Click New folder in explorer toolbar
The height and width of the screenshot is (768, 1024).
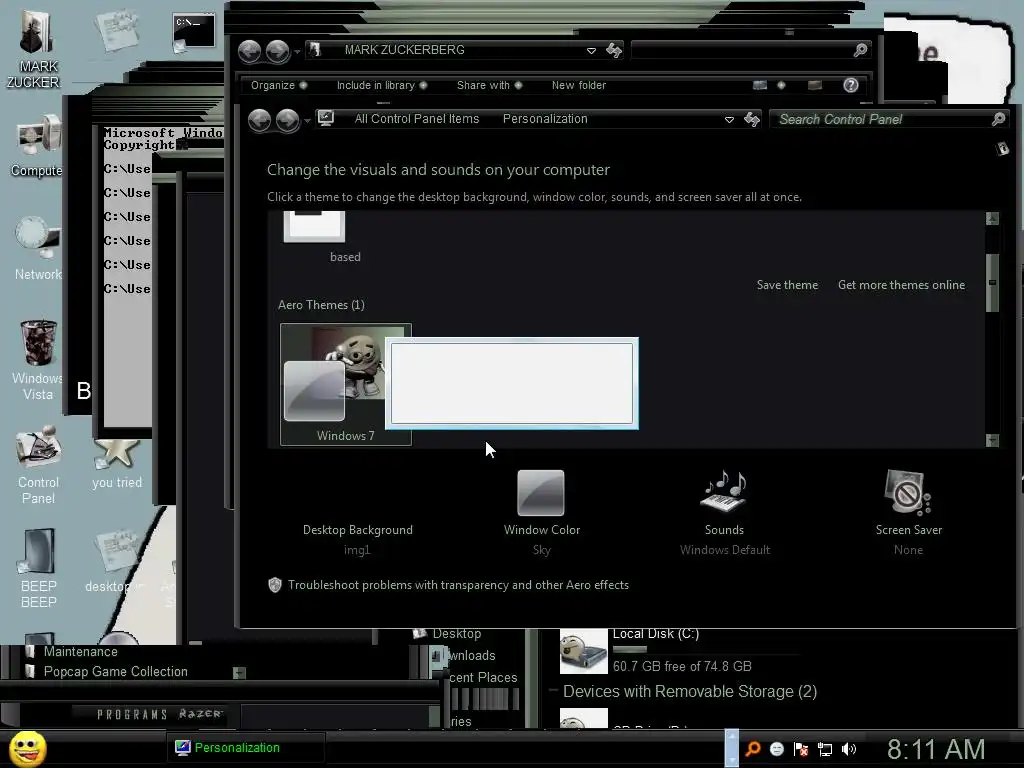pos(579,85)
